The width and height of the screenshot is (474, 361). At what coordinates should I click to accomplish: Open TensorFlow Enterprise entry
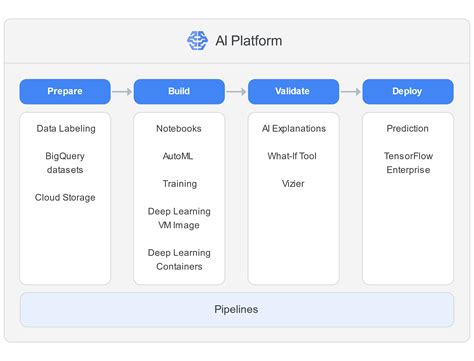pos(408,163)
